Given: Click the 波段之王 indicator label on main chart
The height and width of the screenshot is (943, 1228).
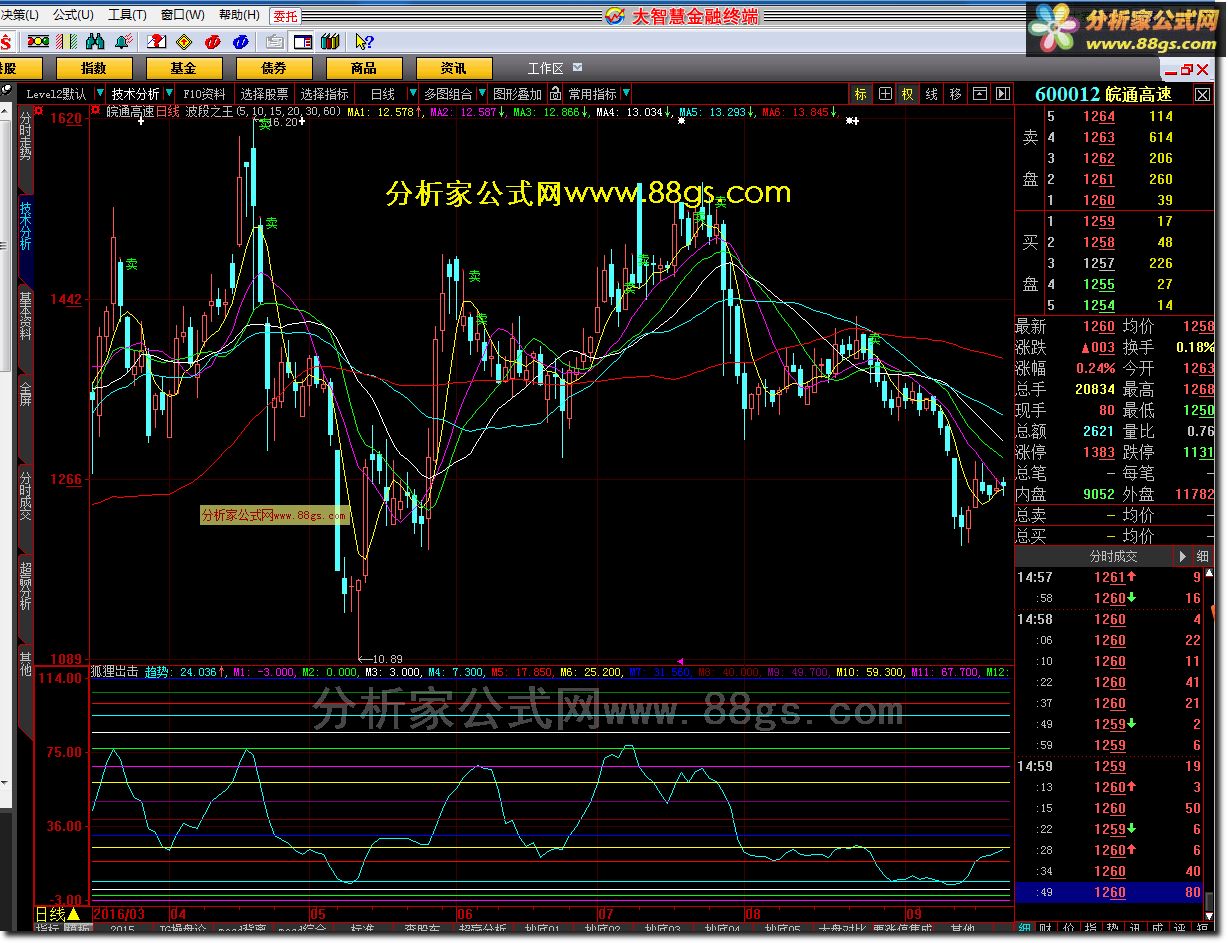Looking at the screenshot, I should [x=209, y=112].
